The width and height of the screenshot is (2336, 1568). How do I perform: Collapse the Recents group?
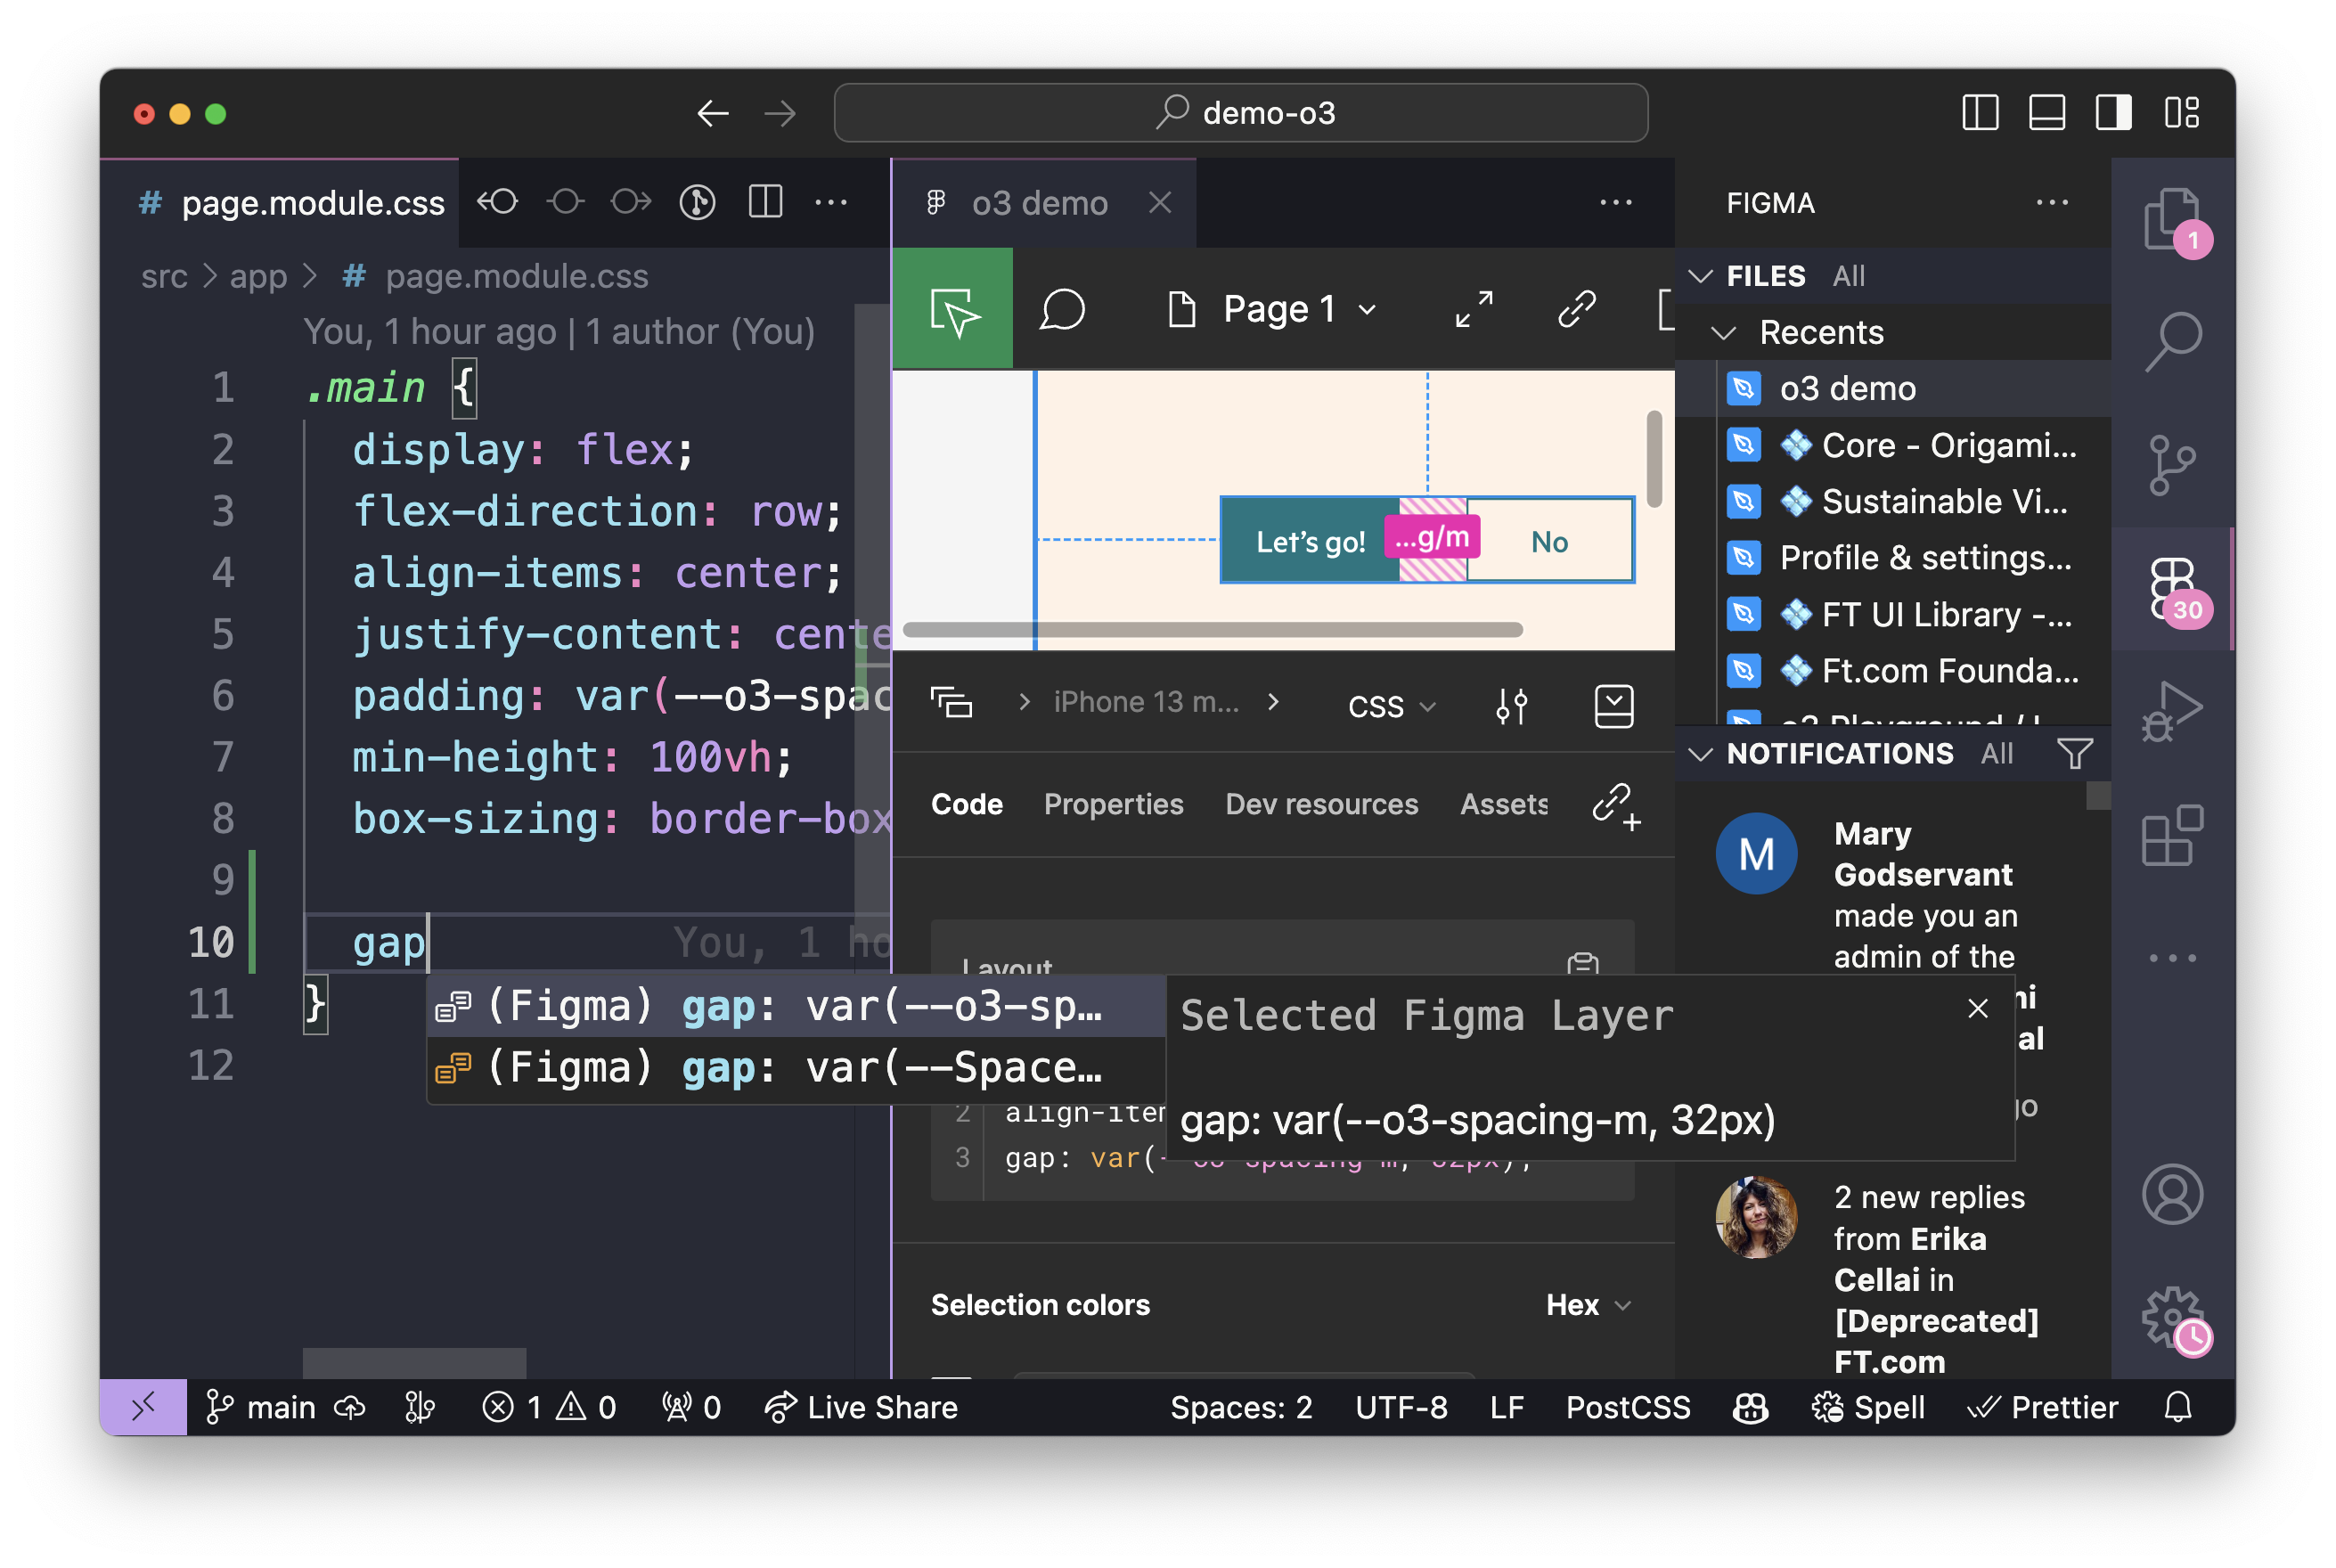(x=1723, y=333)
